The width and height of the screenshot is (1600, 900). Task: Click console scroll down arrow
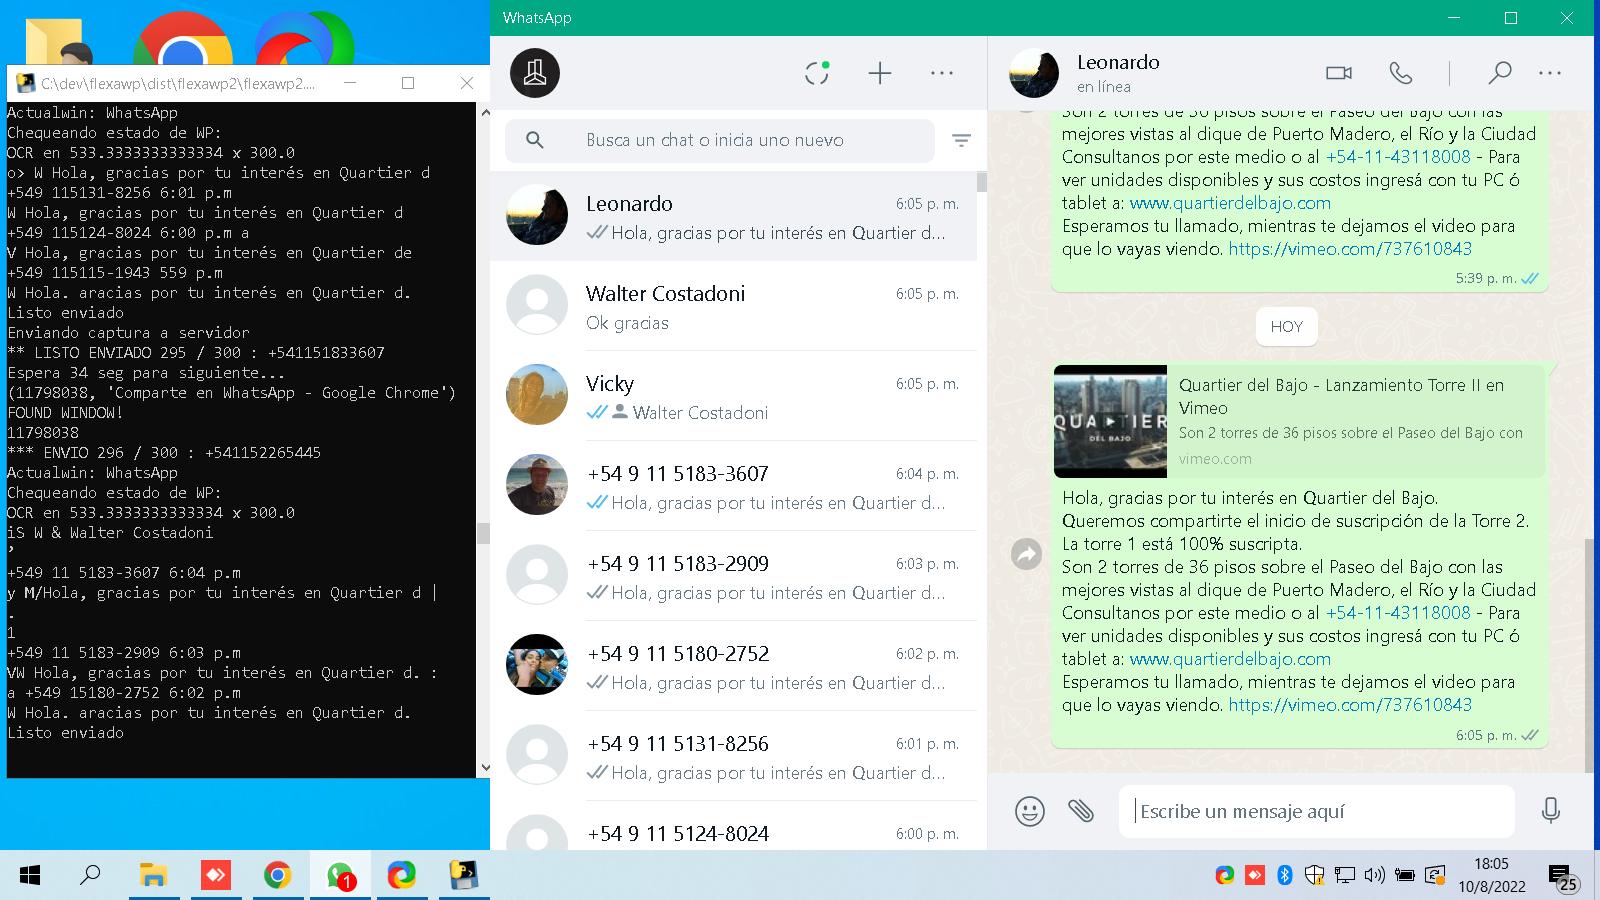point(484,769)
